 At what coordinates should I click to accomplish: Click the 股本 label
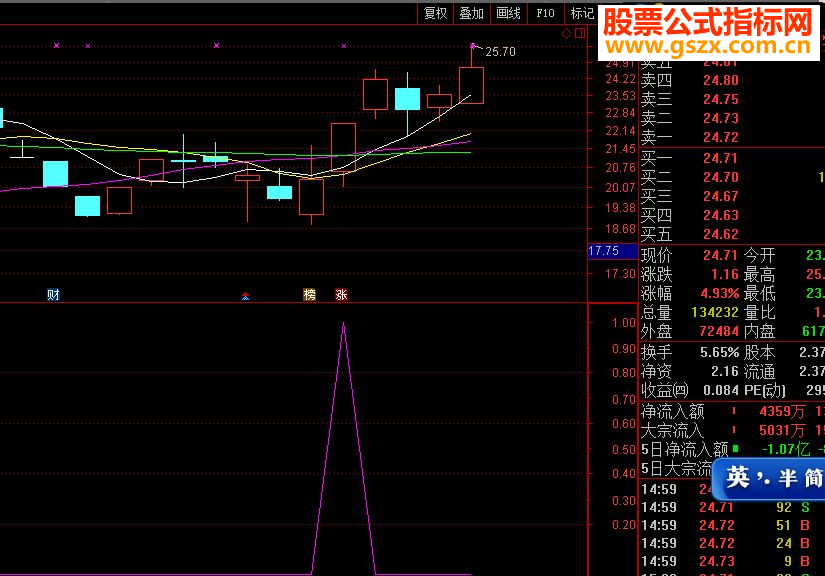pyautogui.click(x=760, y=352)
